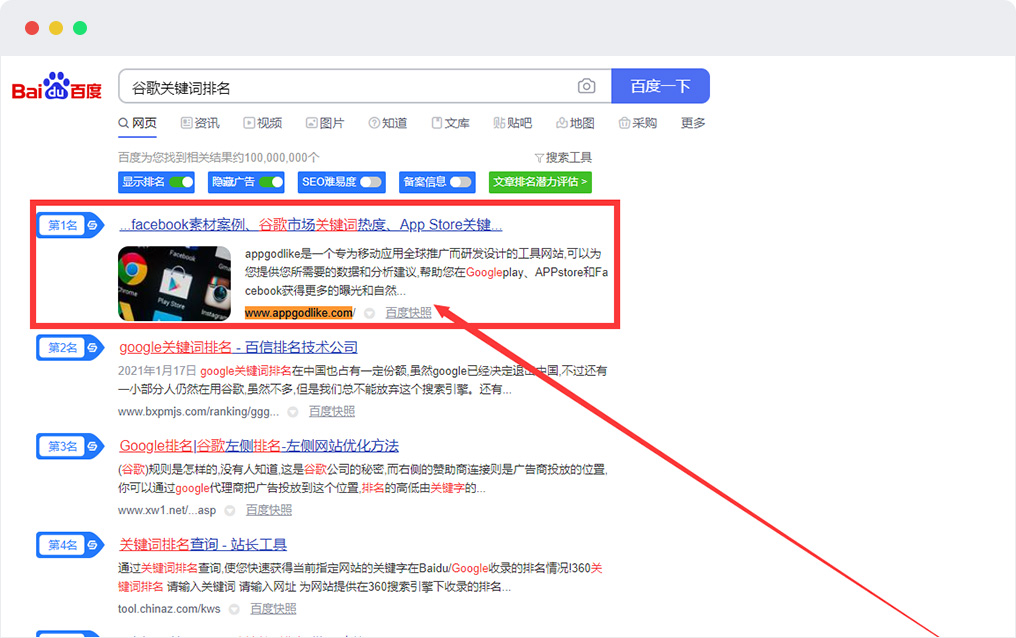Click the 第2名 rank badge icon

click(70, 348)
